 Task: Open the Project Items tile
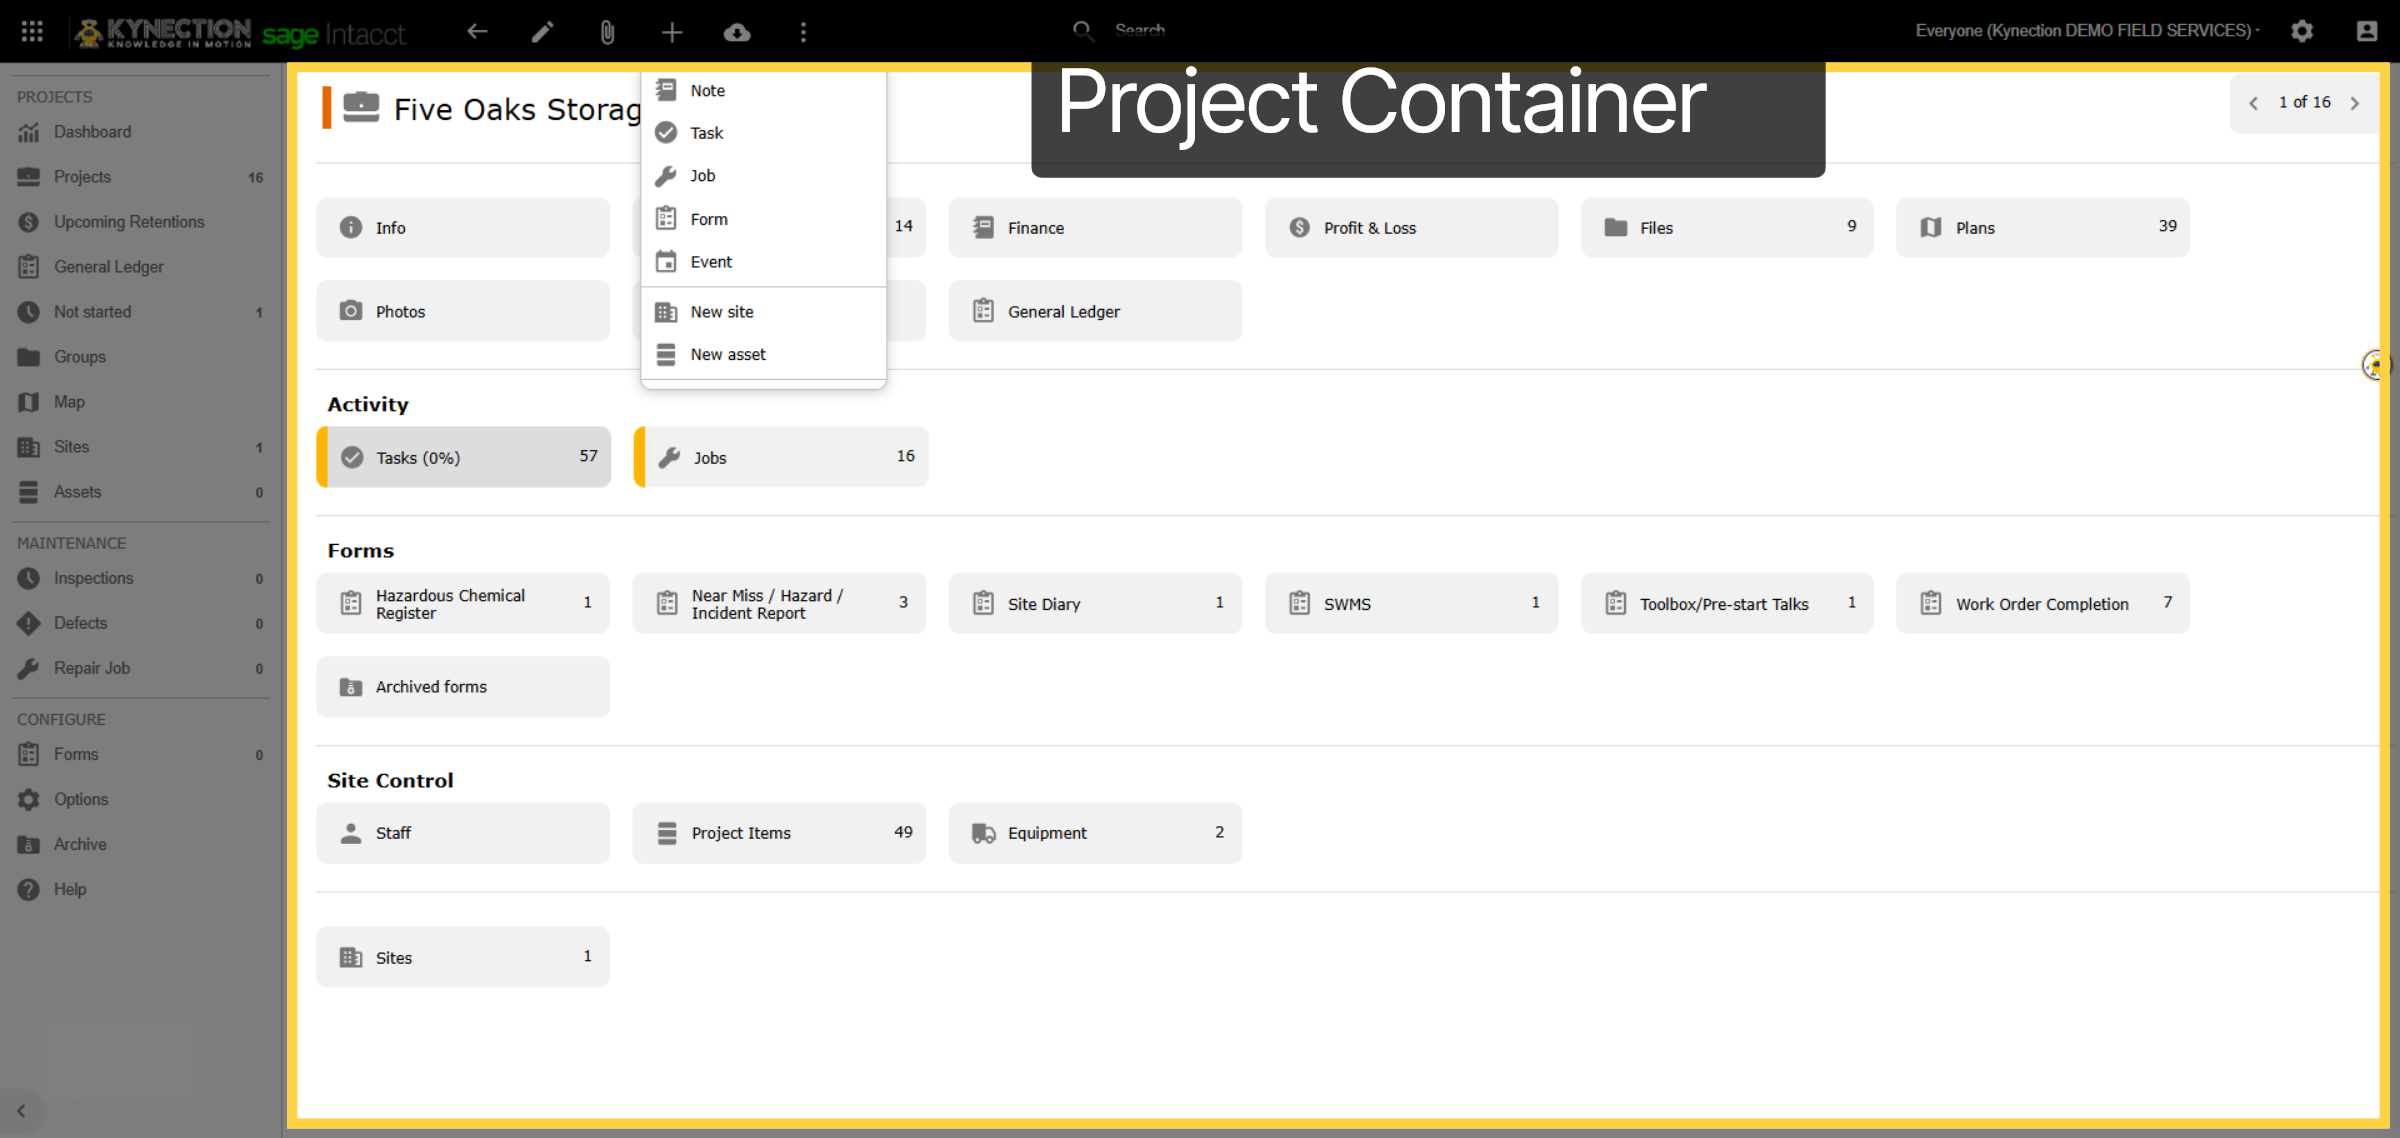click(779, 833)
